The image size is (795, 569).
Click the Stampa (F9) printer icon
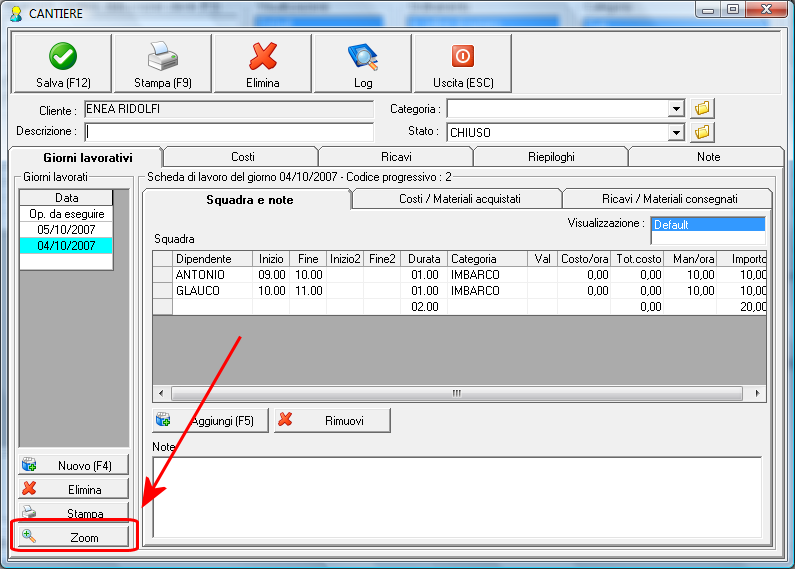[163, 56]
